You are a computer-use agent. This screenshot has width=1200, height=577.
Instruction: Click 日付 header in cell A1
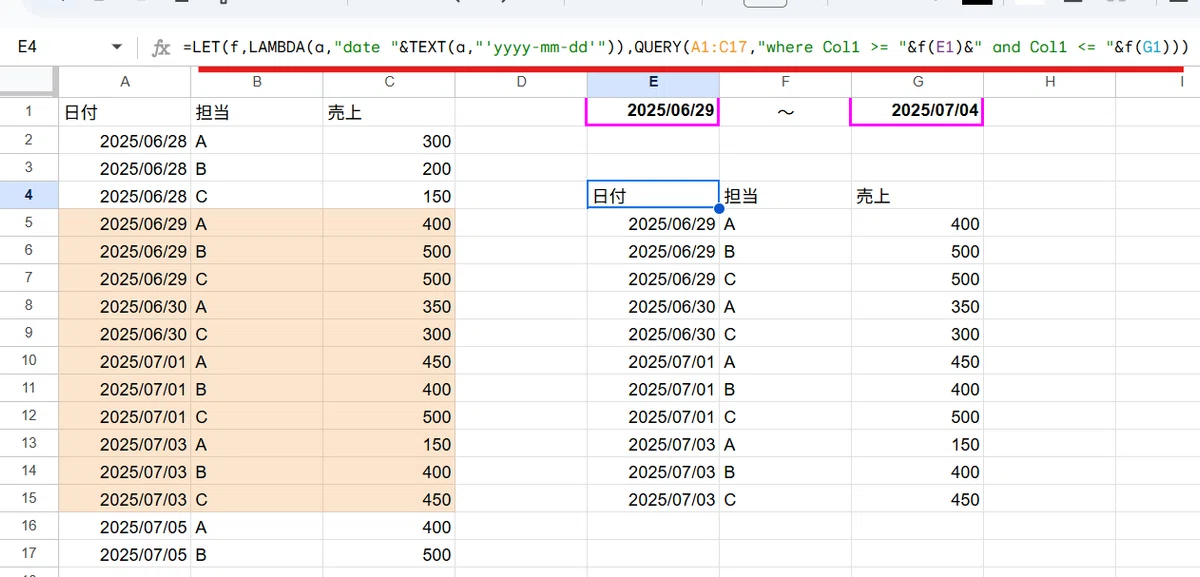[x=125, y=112]
